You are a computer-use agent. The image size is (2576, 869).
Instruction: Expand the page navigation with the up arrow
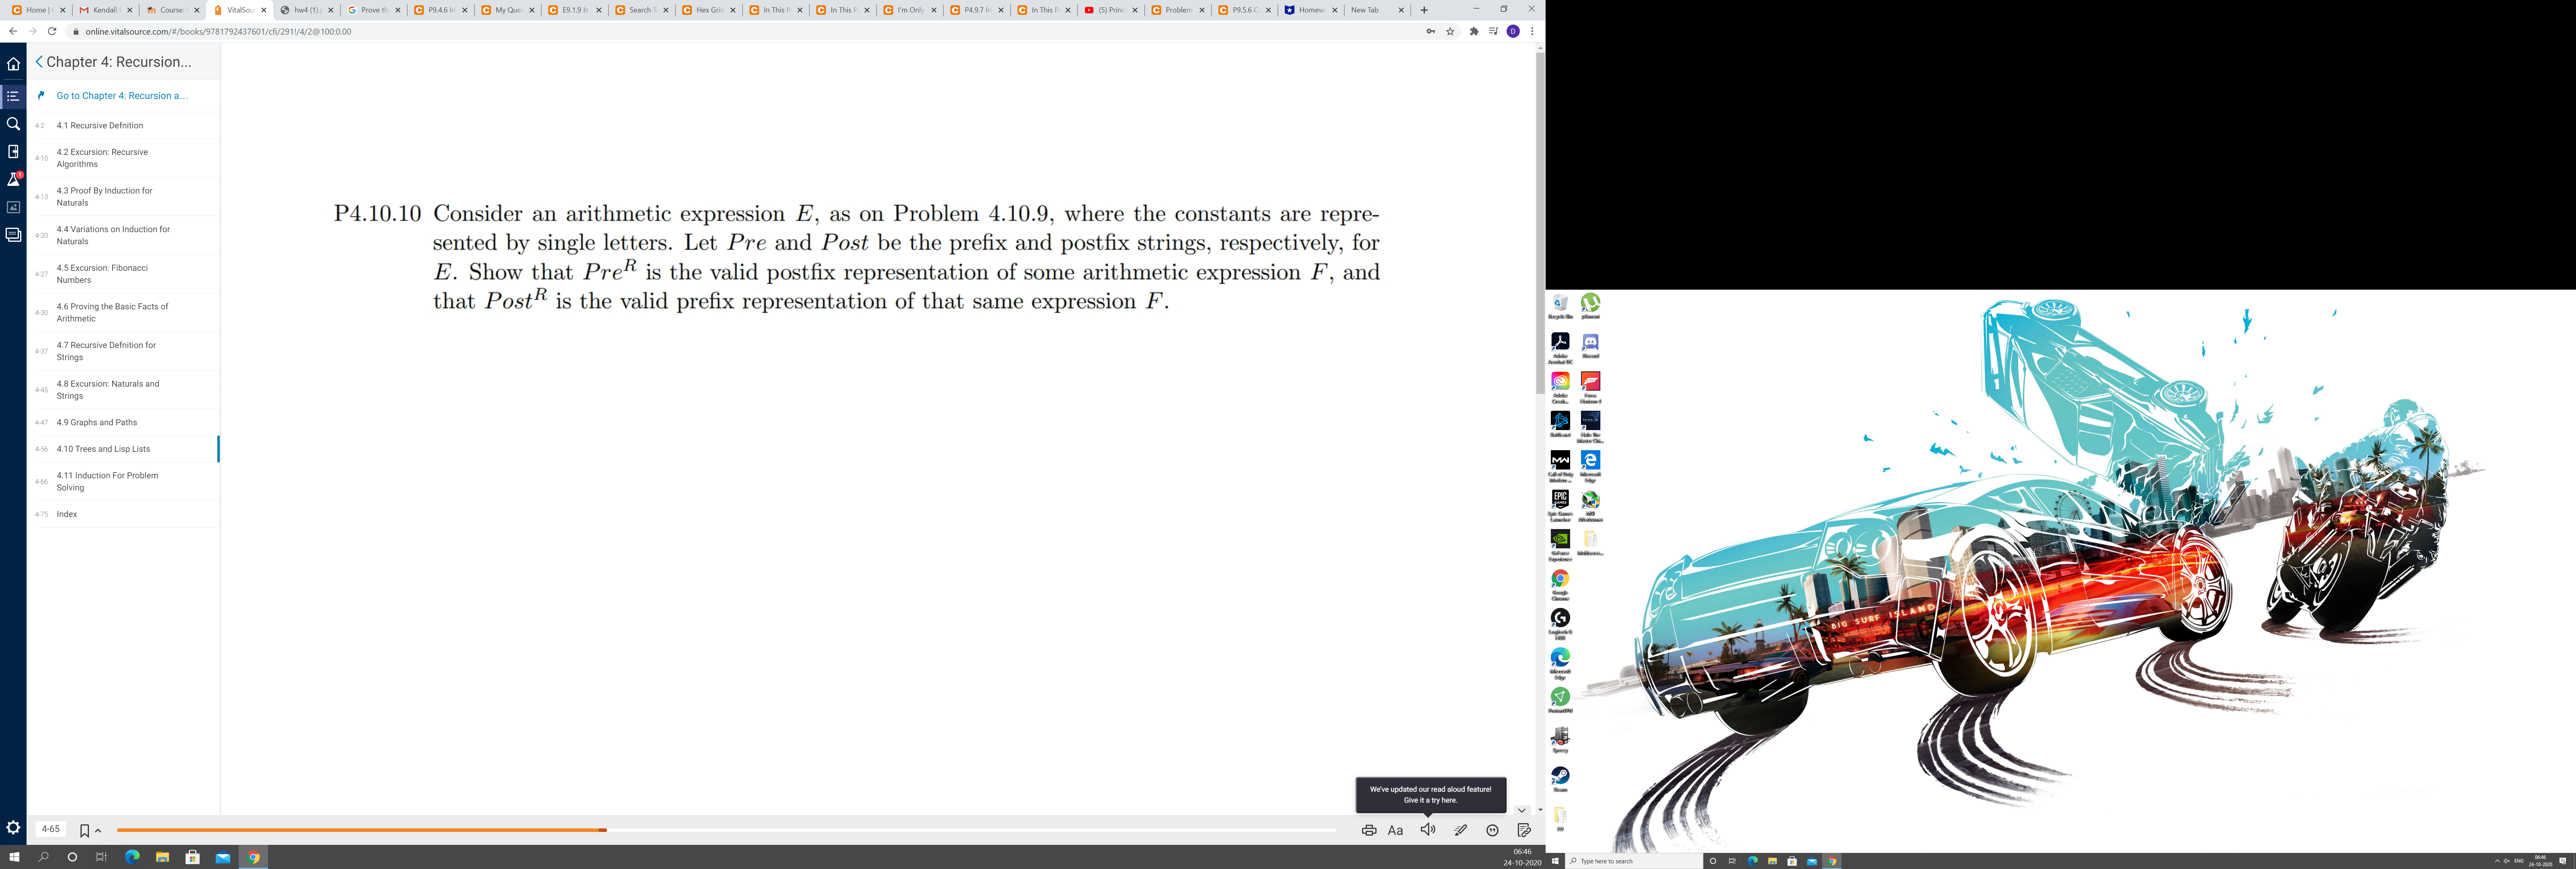(97, 829)
